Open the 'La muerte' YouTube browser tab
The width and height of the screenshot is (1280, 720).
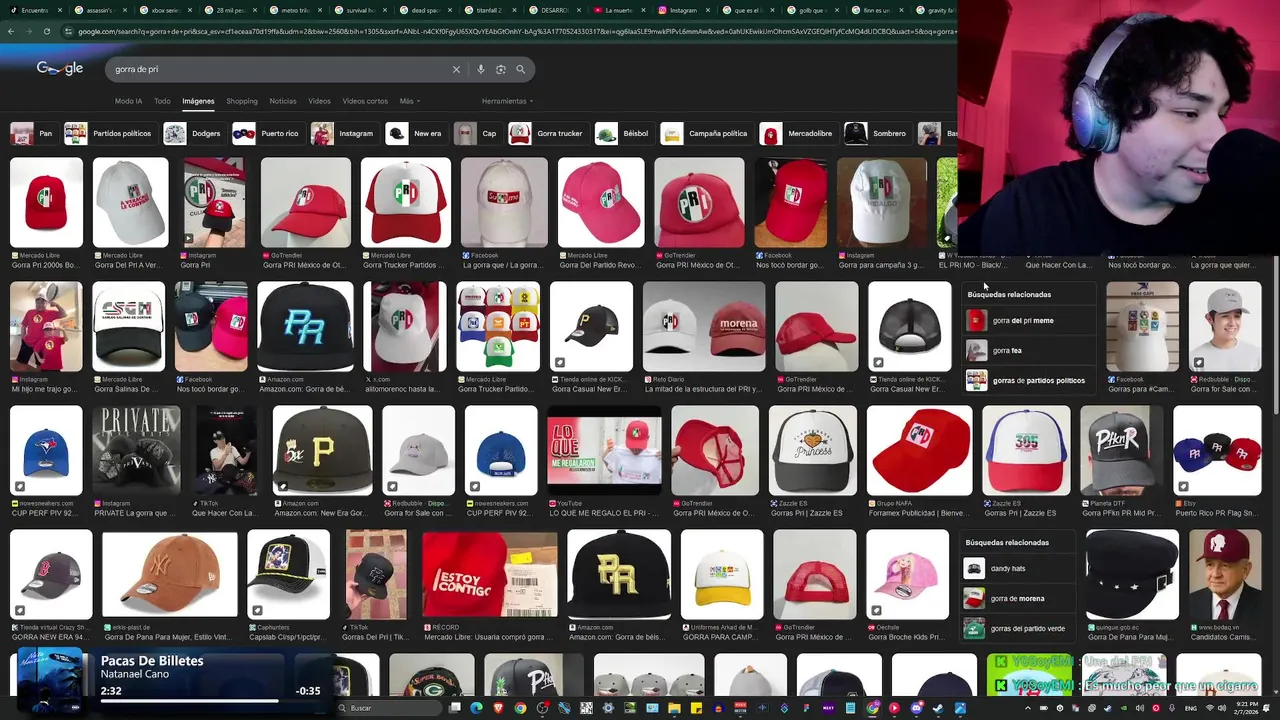tap(618, 10)
